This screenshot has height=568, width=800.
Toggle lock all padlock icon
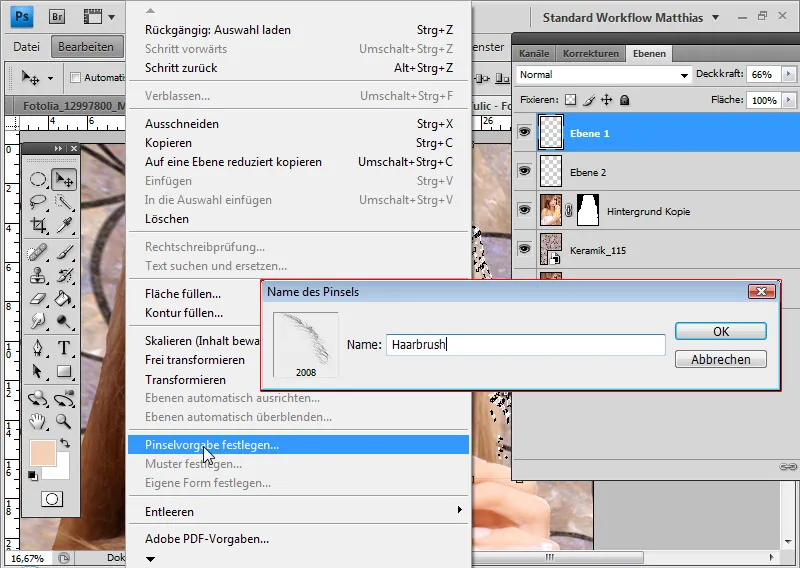(624, 100)
